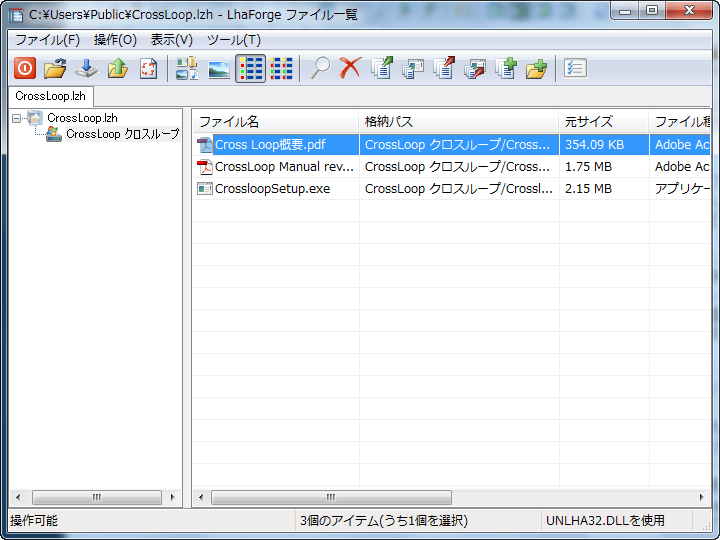Click the magnifying glass search icon
Image resolution: width=720 pixels, height=540 pixels.
[x=320, y=68]
